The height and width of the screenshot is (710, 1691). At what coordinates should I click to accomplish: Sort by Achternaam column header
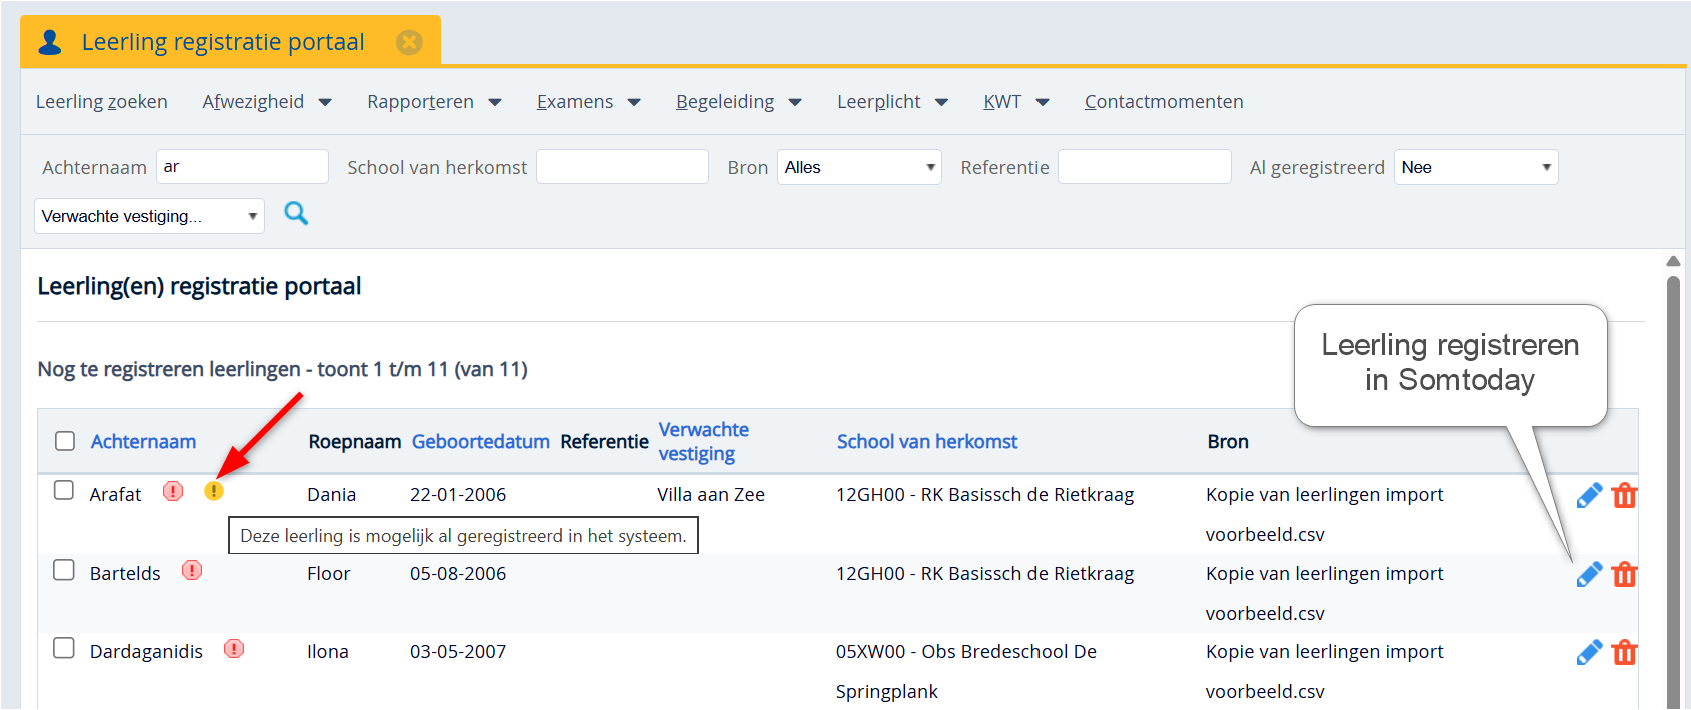pyautogui.click(x=143, y=441)
